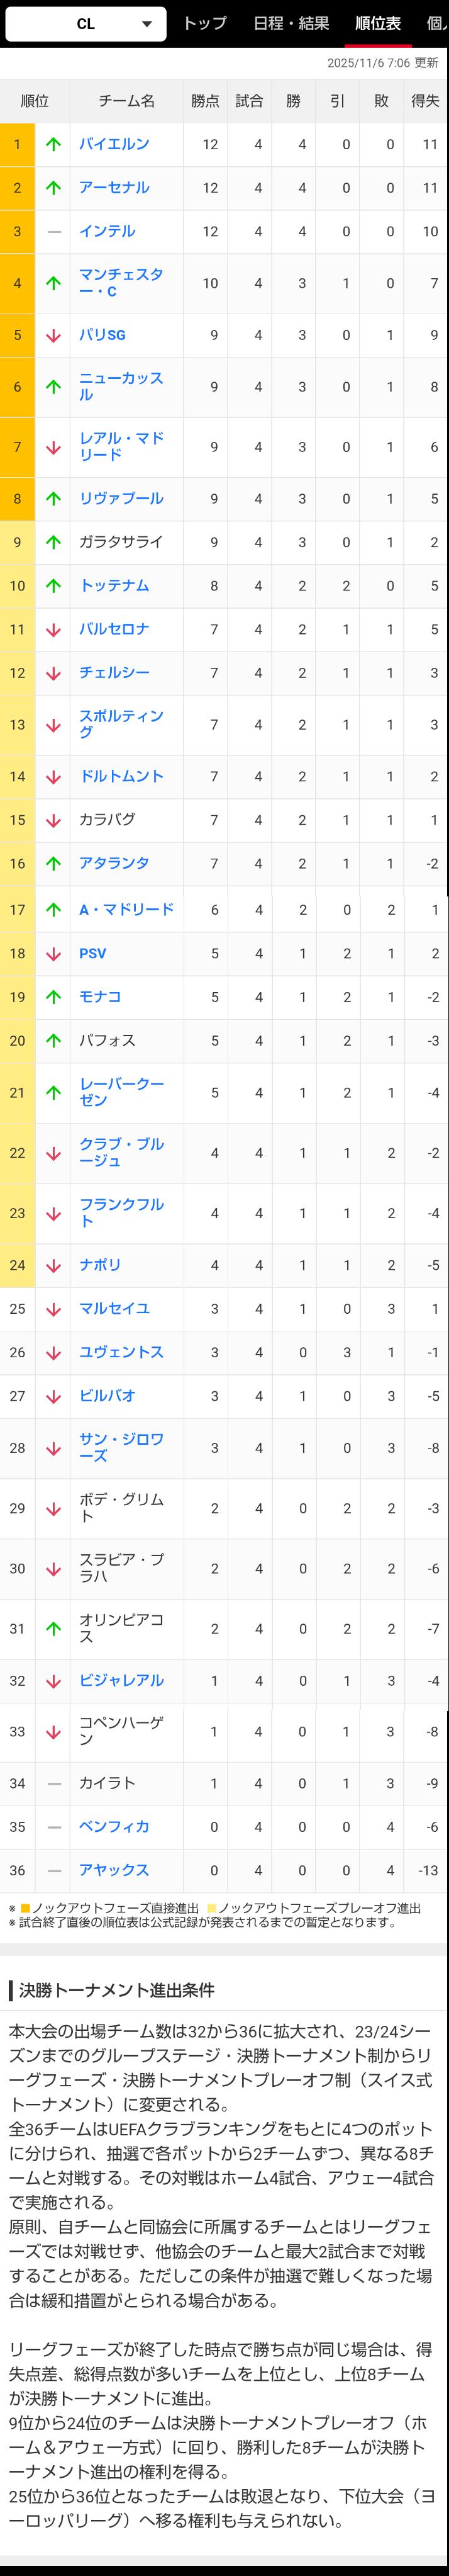The width and height of the screenshot is (449, 2576).
Task: Click the 得失 column header
Action: pyautogui.click(x=425, y=101)
